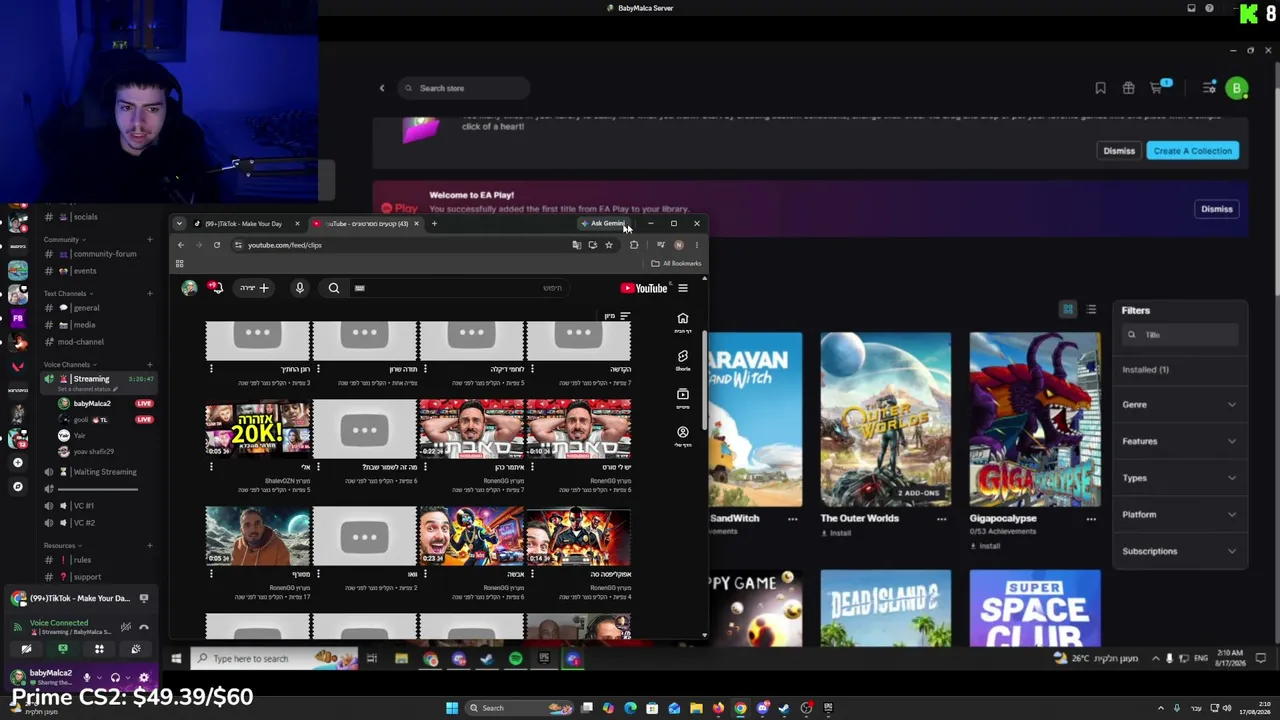Click the Windows Start button on bottom taskbar
Screen dimensions: 1280x720
tap(452, 708)
